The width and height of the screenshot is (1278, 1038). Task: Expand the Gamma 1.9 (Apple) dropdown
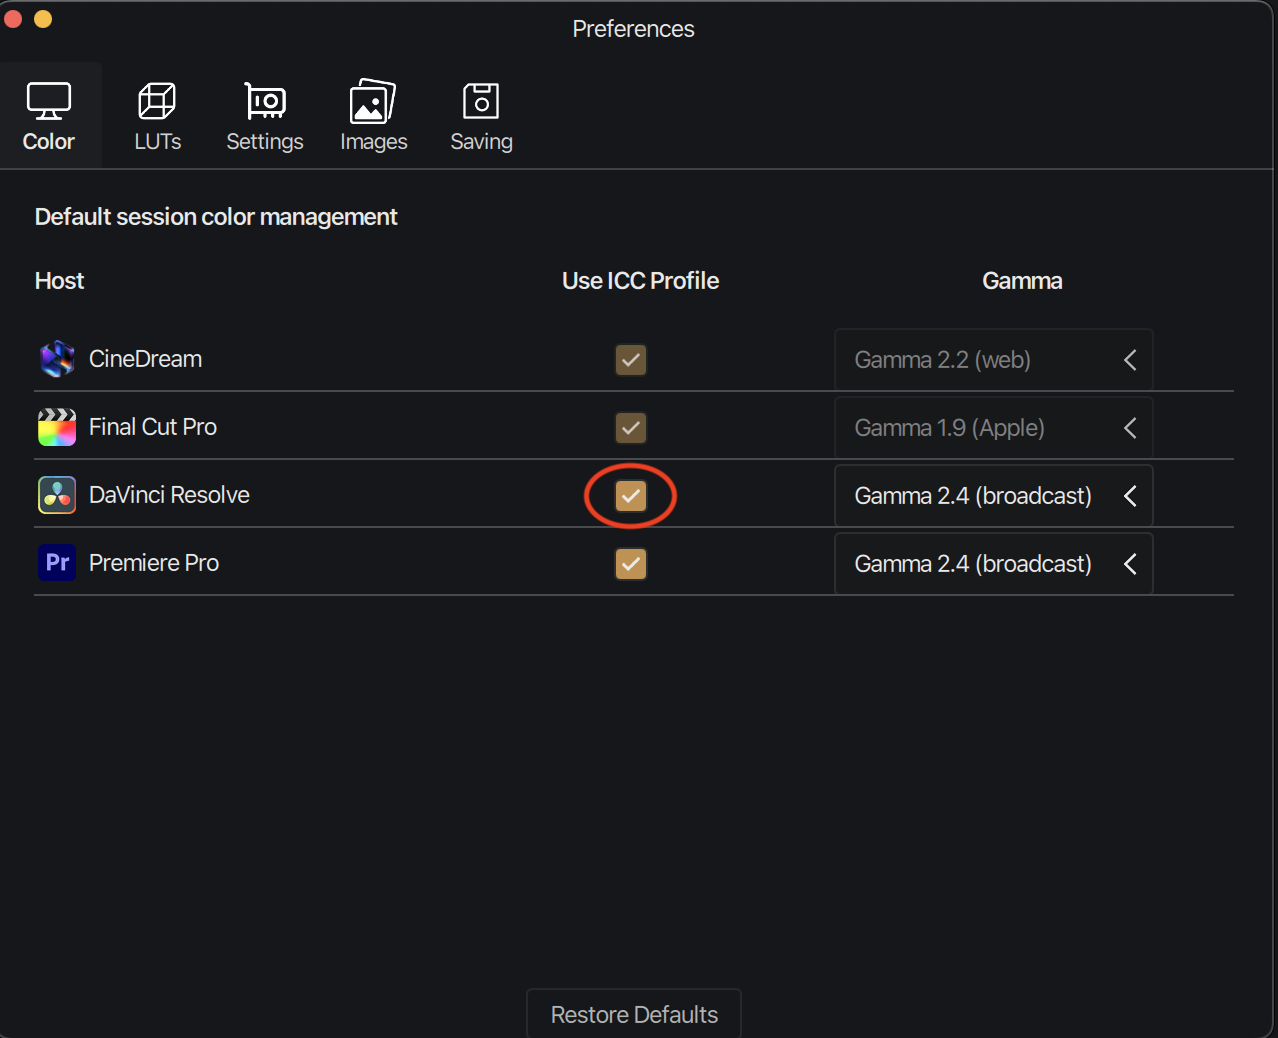(993, 428)
